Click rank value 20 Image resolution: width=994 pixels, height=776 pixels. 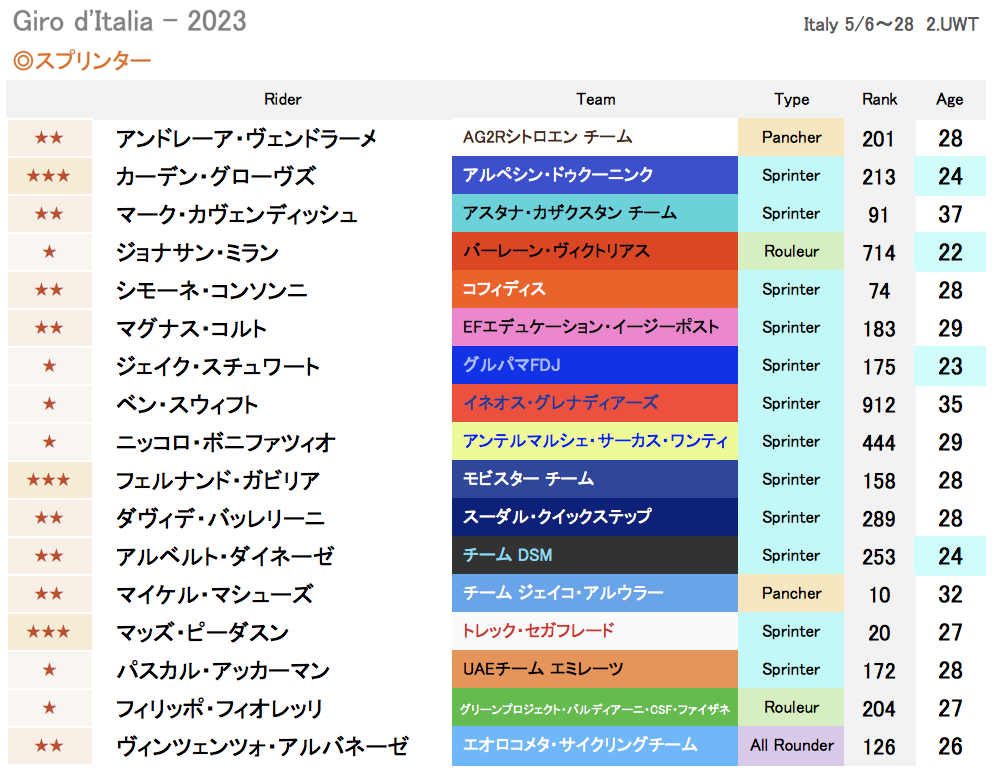pos(879,633)
